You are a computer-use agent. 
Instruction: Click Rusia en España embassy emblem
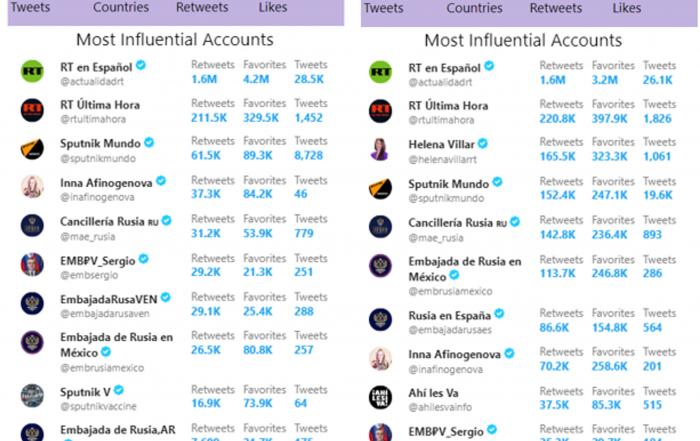point(380,320)
